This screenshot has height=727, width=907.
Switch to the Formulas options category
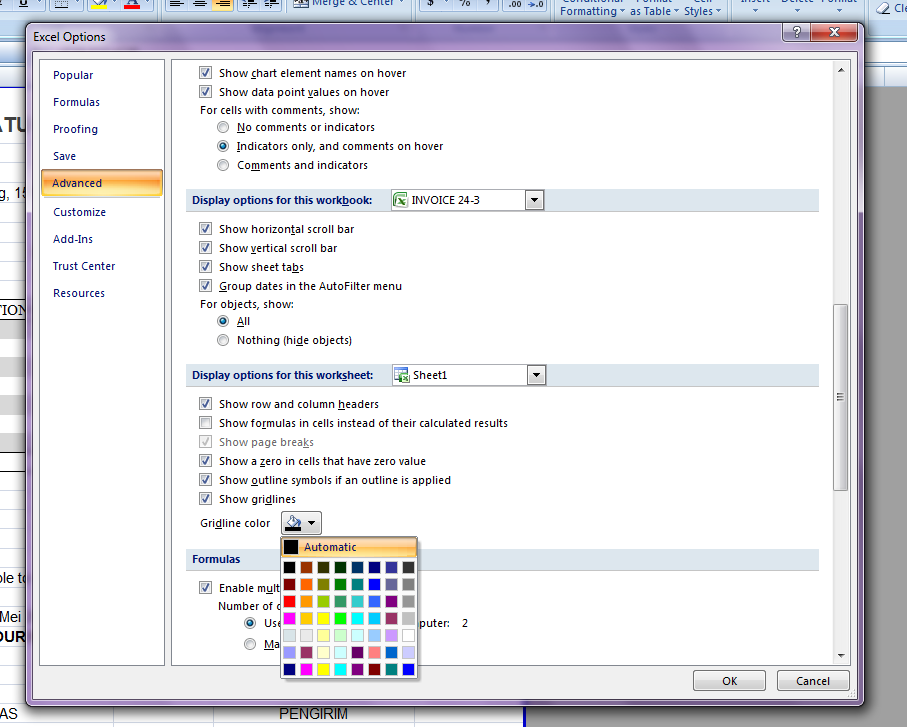(76, 102)
